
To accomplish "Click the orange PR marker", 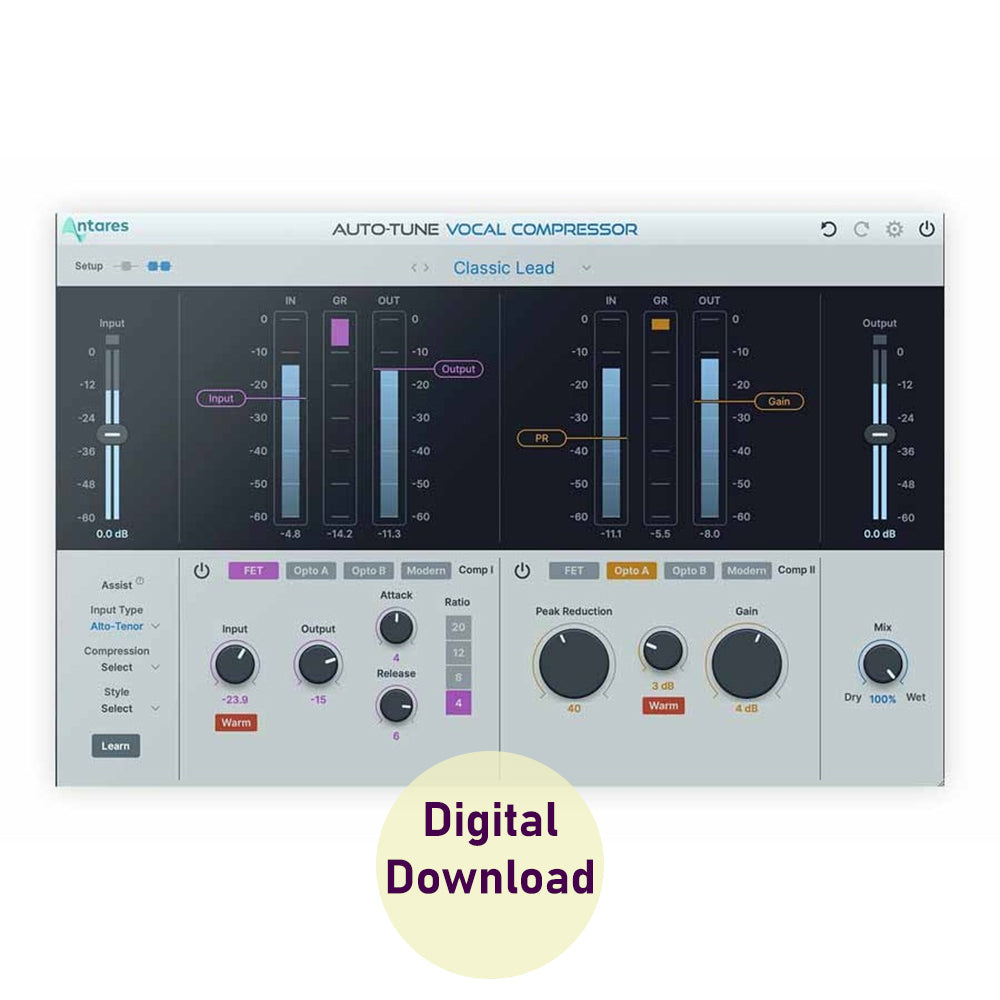I will click(541, 438).
